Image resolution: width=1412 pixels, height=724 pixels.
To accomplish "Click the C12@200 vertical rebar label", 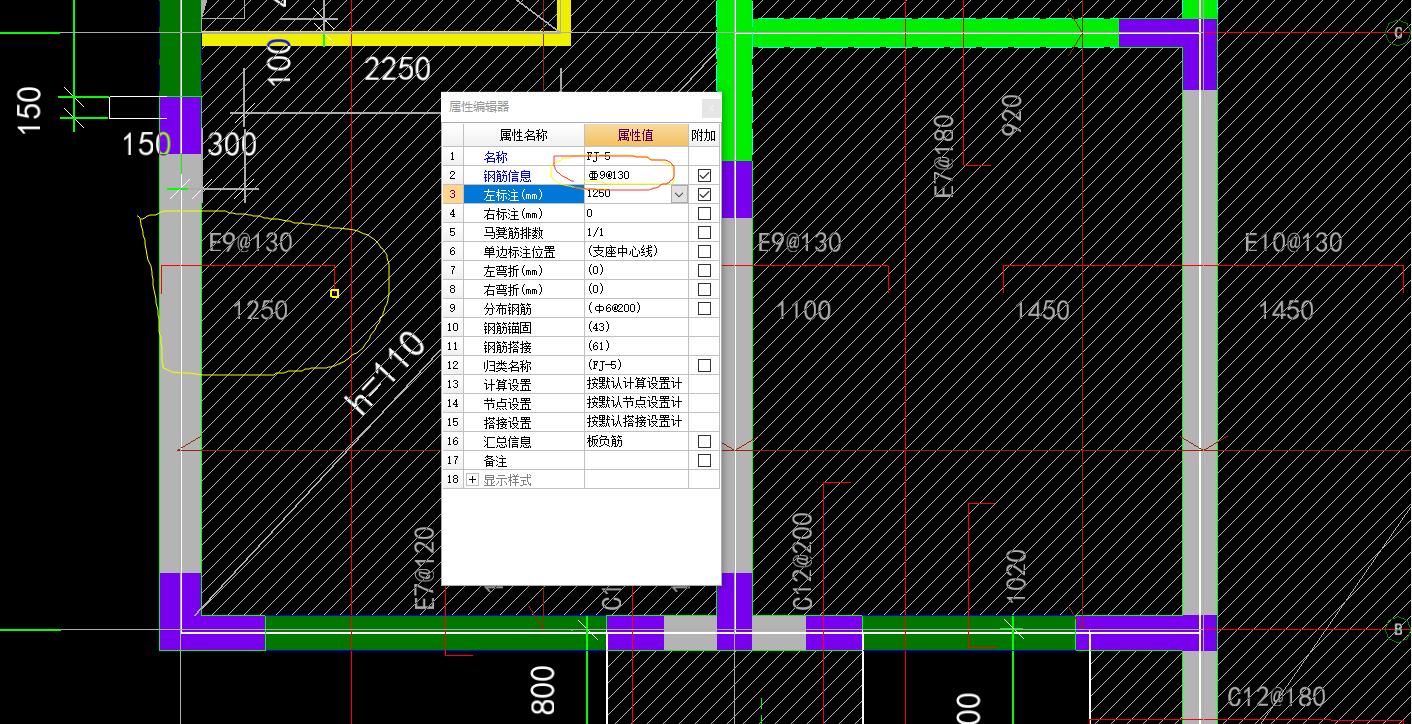I will tap(802, 562).
